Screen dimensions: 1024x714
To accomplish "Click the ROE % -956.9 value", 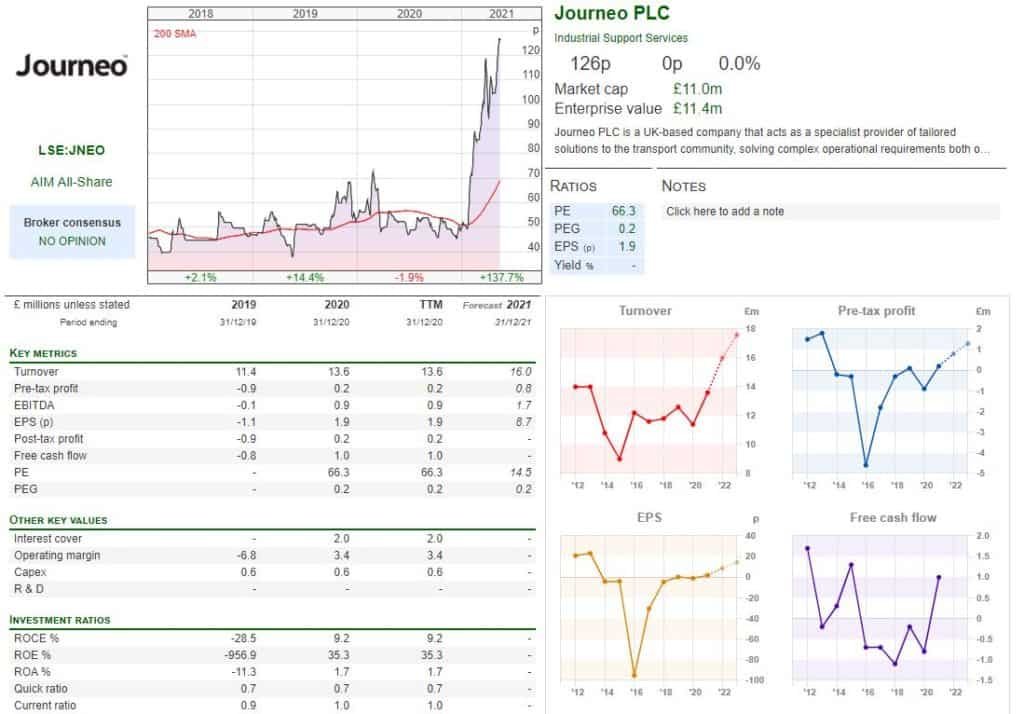I will pyautogui.click(x=240, y=655).
